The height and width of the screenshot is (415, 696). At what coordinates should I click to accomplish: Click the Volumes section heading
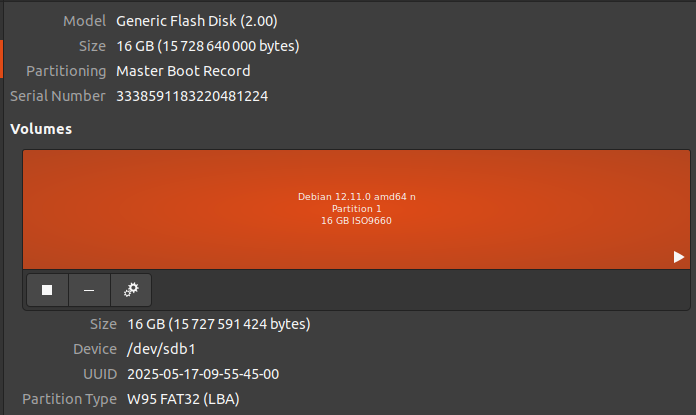pos(41,129)
